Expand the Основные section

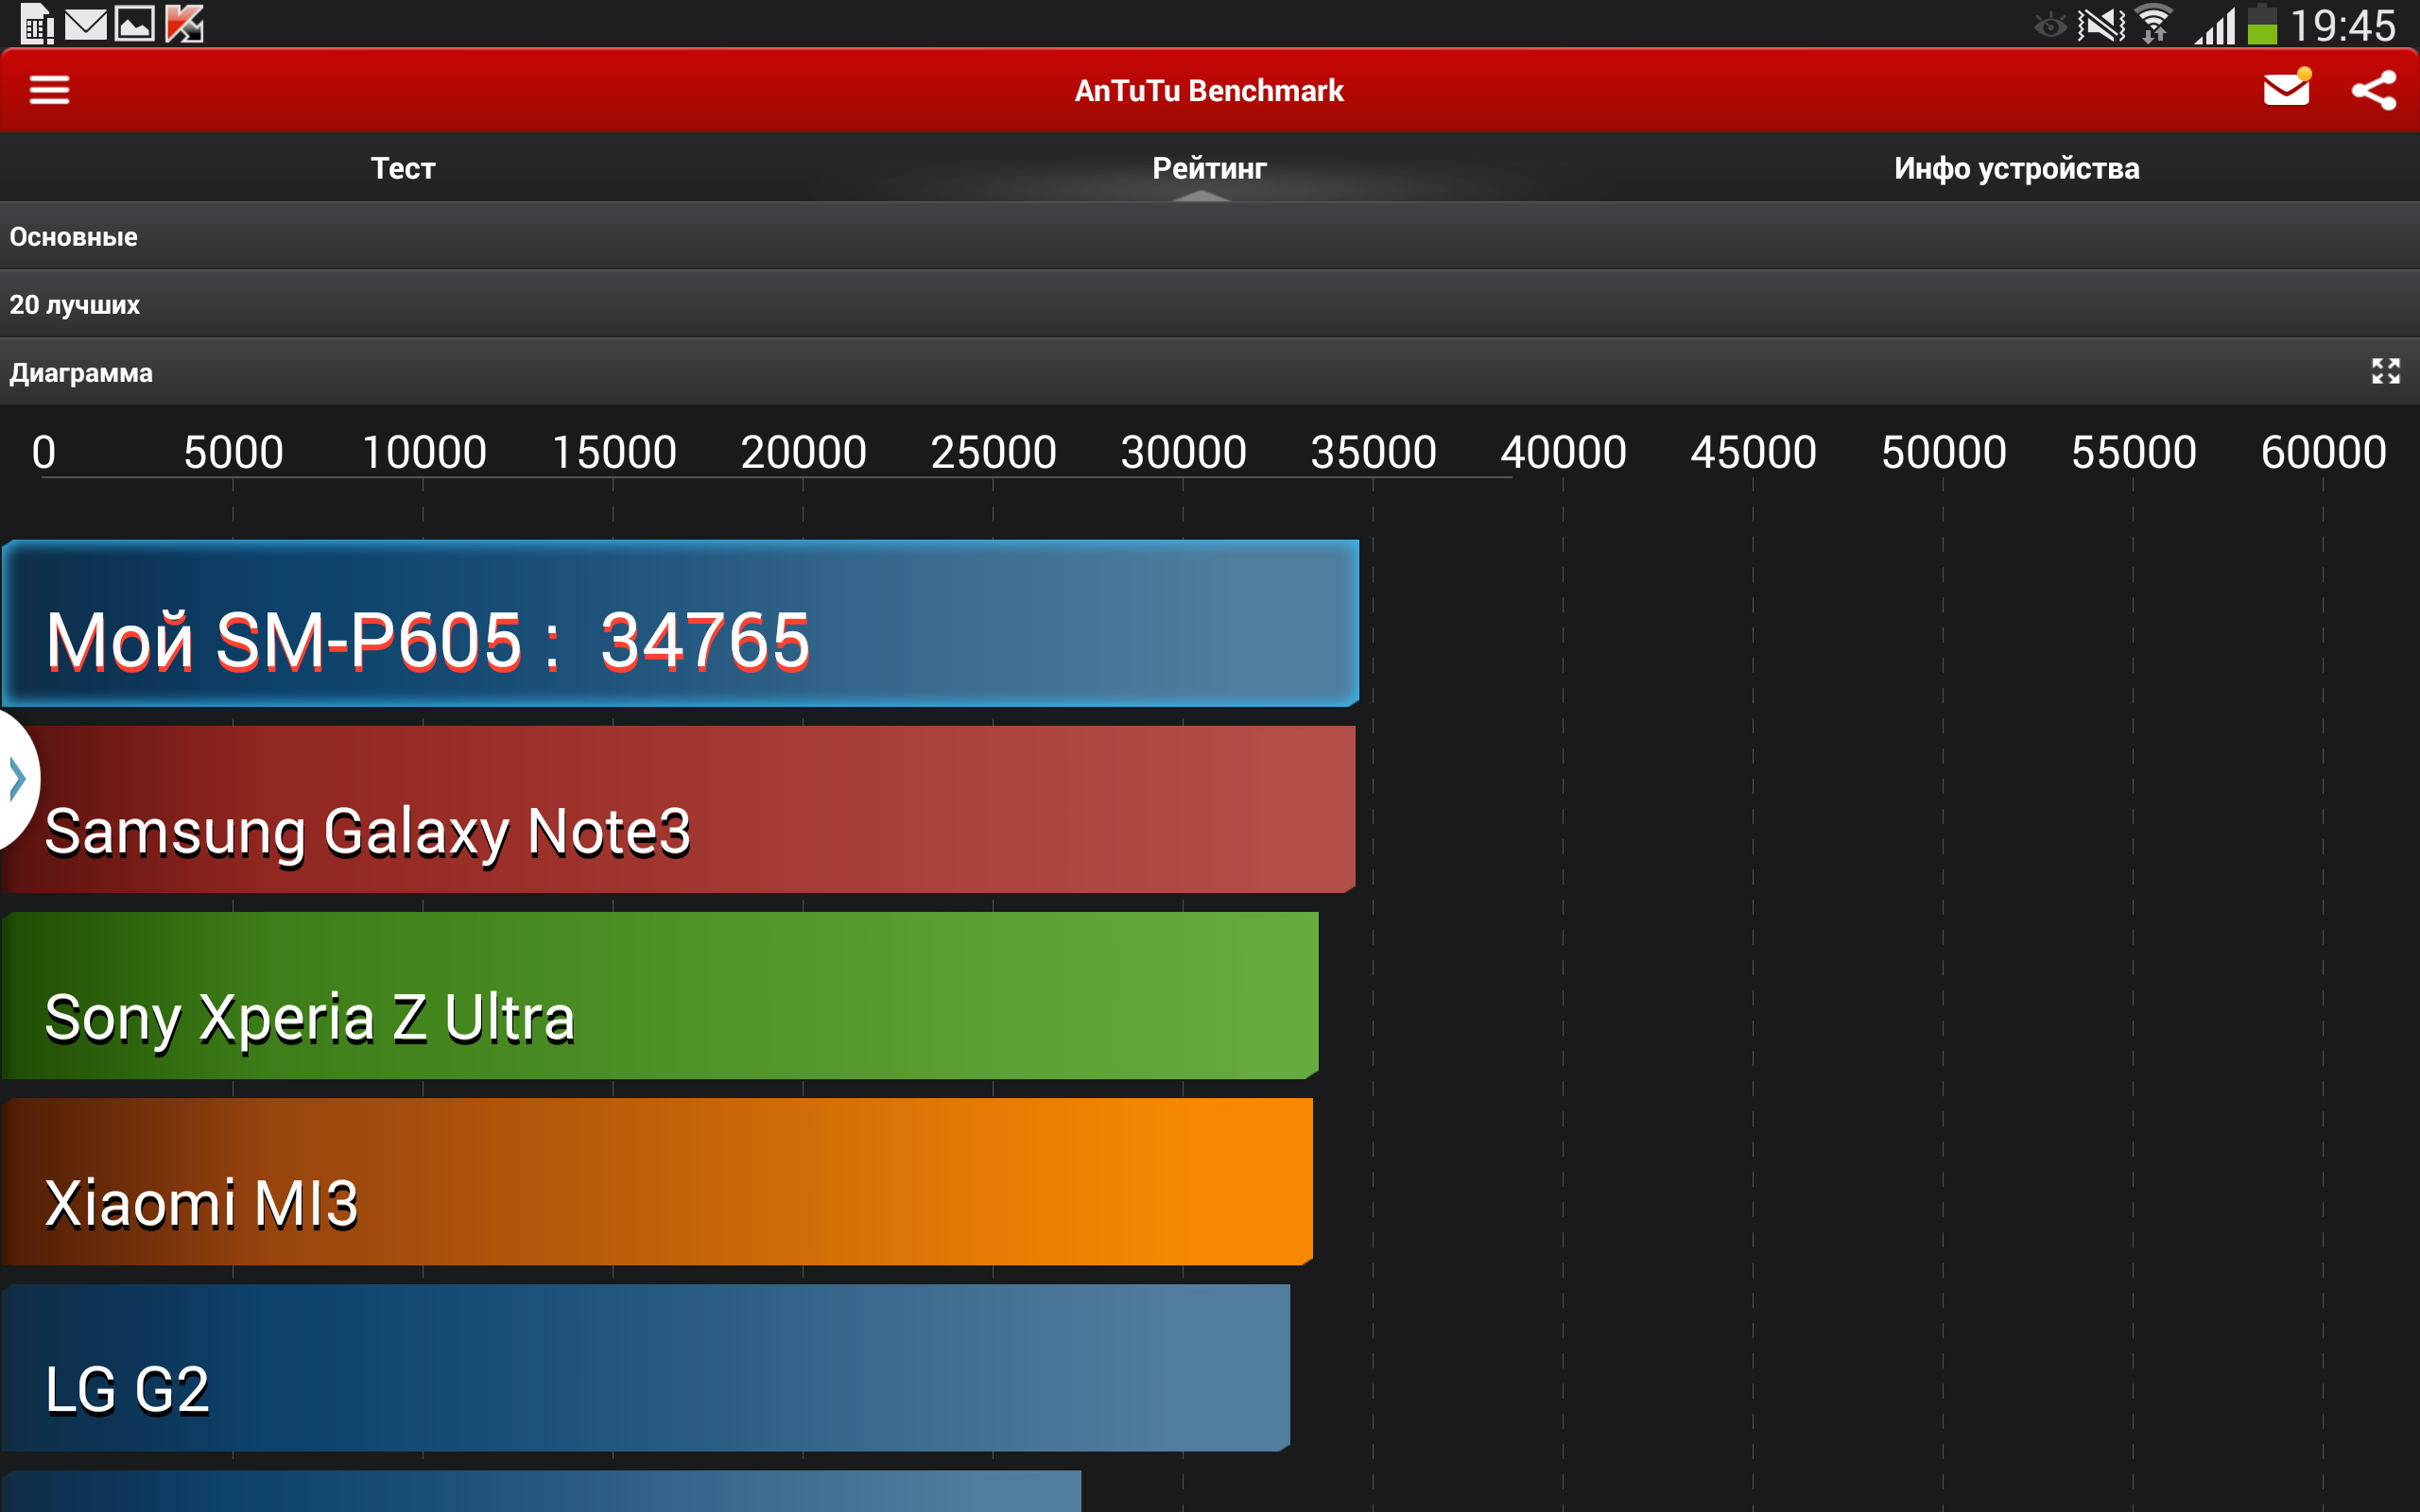click(x=74, y=237)
